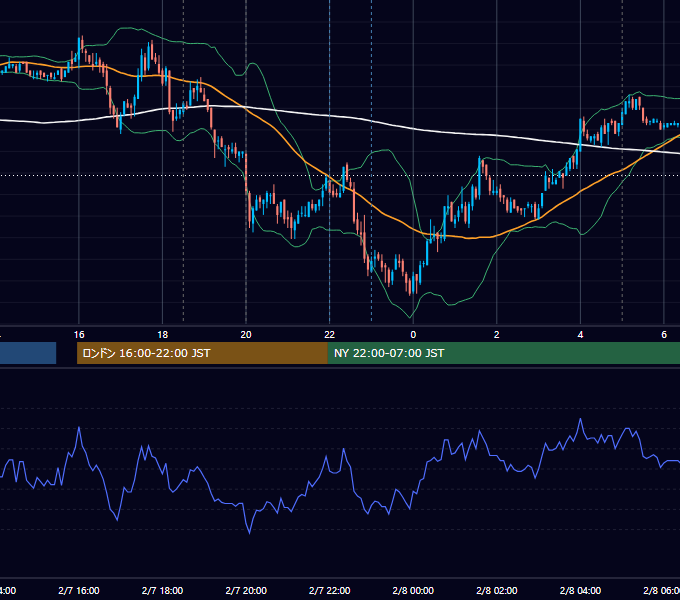The height and width of the screenshot is (600, 680).
Task: Click the unlabeled blue session bar
Action: (x=28, y=353)
